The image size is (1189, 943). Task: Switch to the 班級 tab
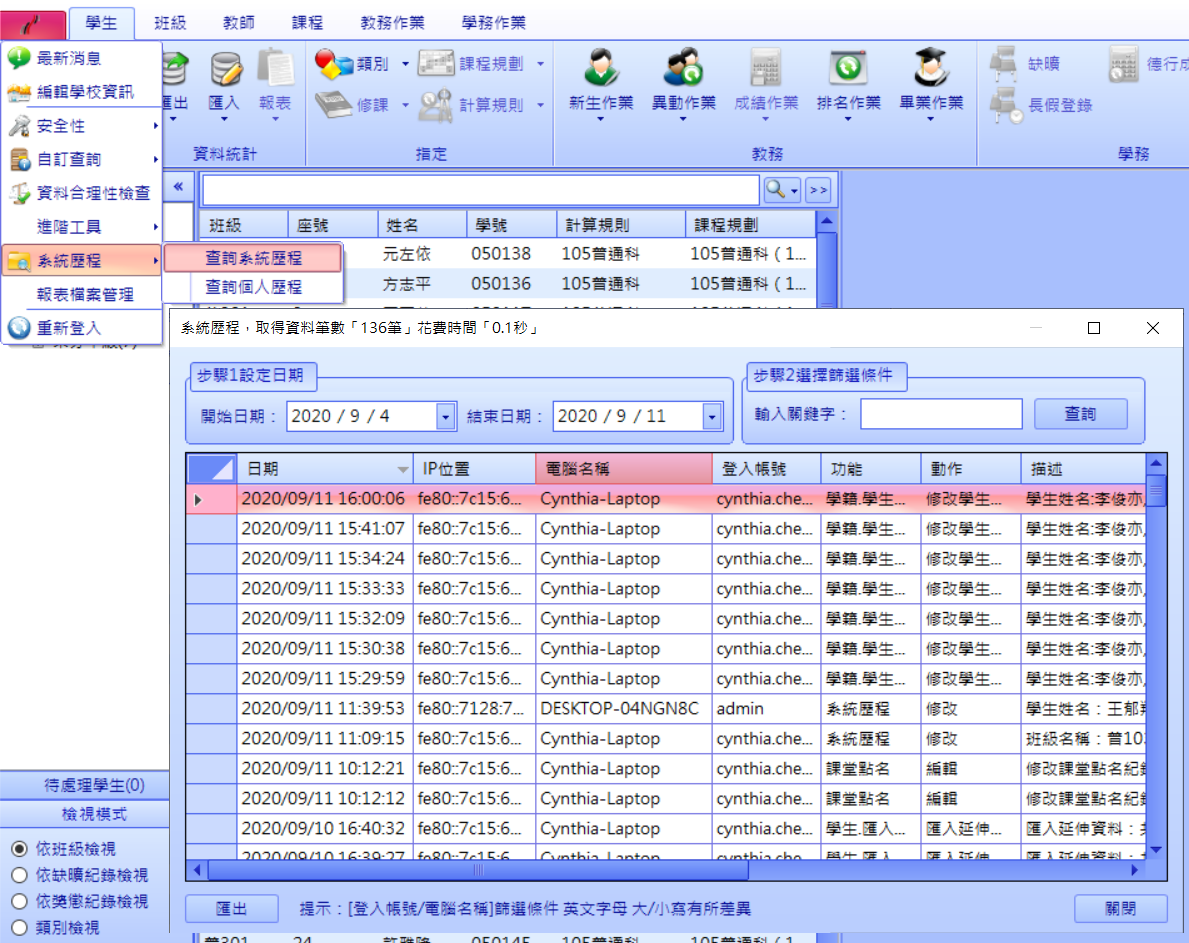point(170,23)
